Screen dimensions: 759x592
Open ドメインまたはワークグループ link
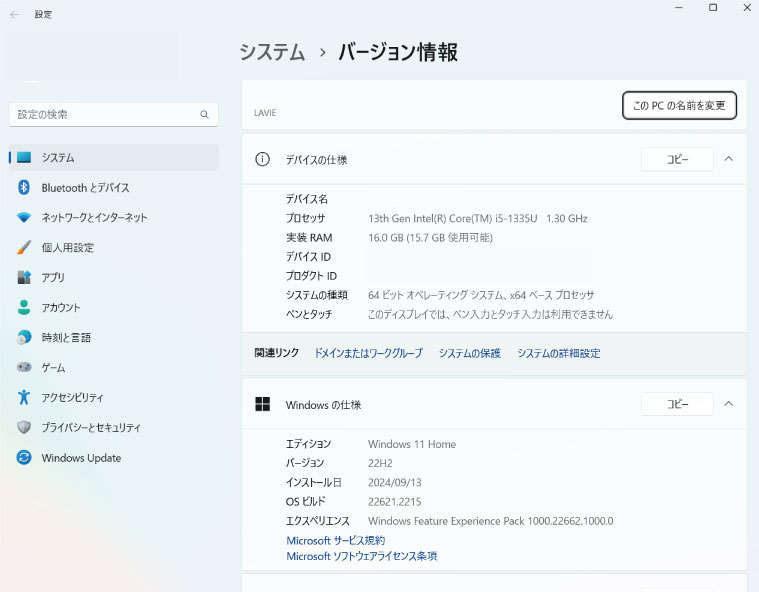click(368, 353)
